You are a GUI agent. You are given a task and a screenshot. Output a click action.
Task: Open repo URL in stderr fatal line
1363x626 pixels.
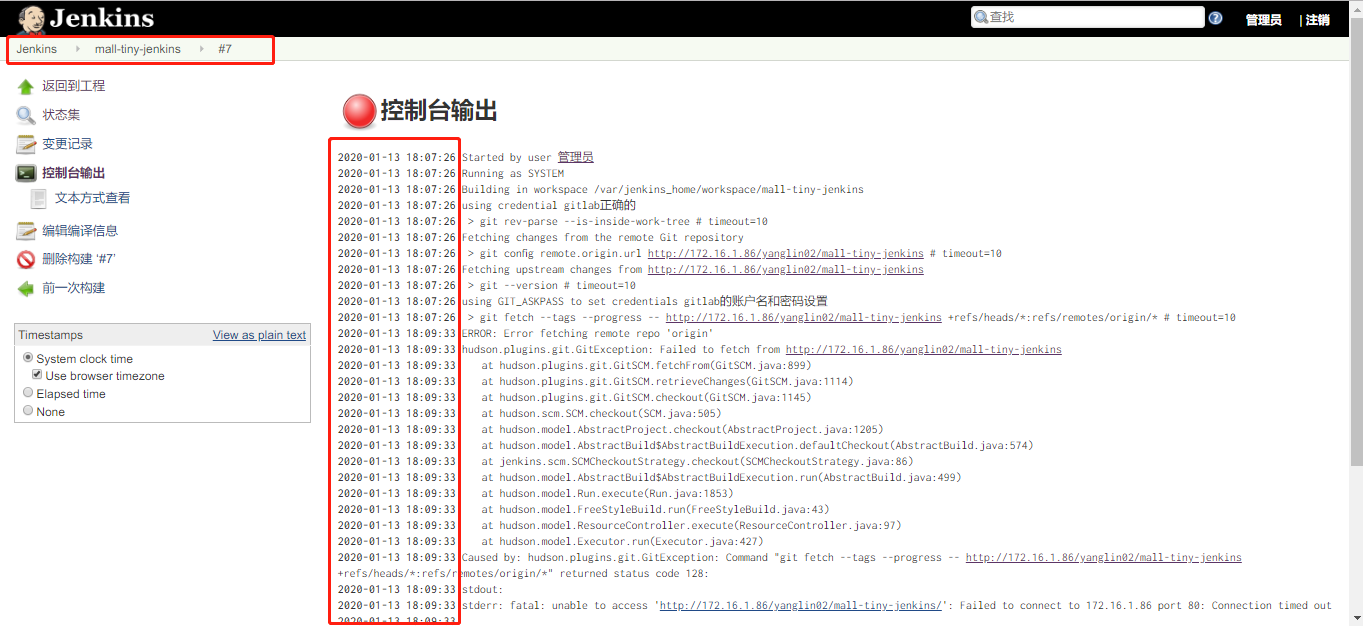point(801,605)
